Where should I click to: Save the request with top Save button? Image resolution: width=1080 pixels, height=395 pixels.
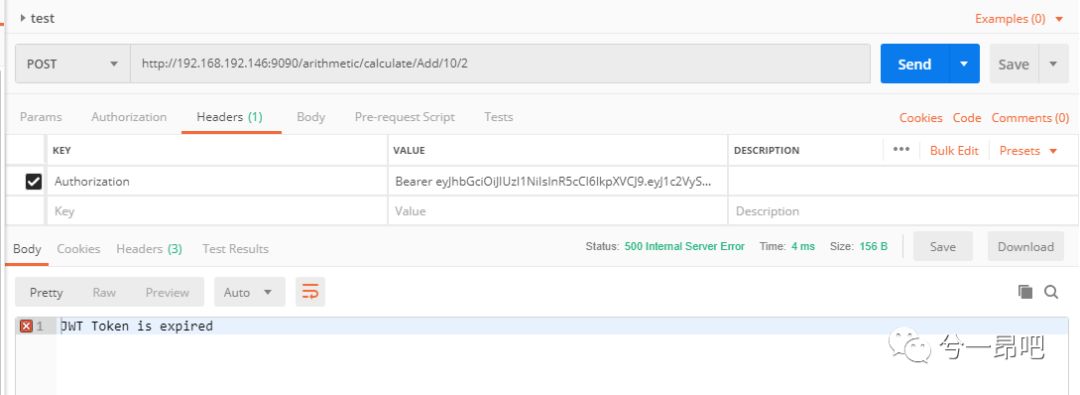click(x=1014, y=64)
